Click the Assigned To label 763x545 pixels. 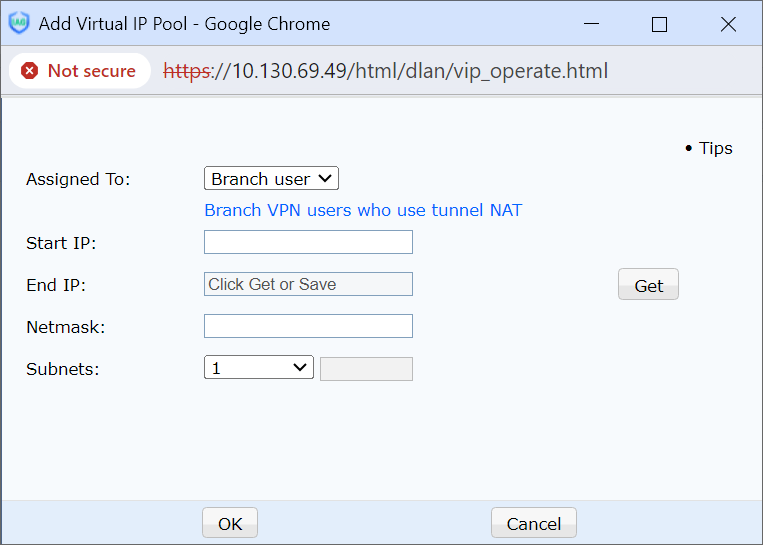(78, 179)
